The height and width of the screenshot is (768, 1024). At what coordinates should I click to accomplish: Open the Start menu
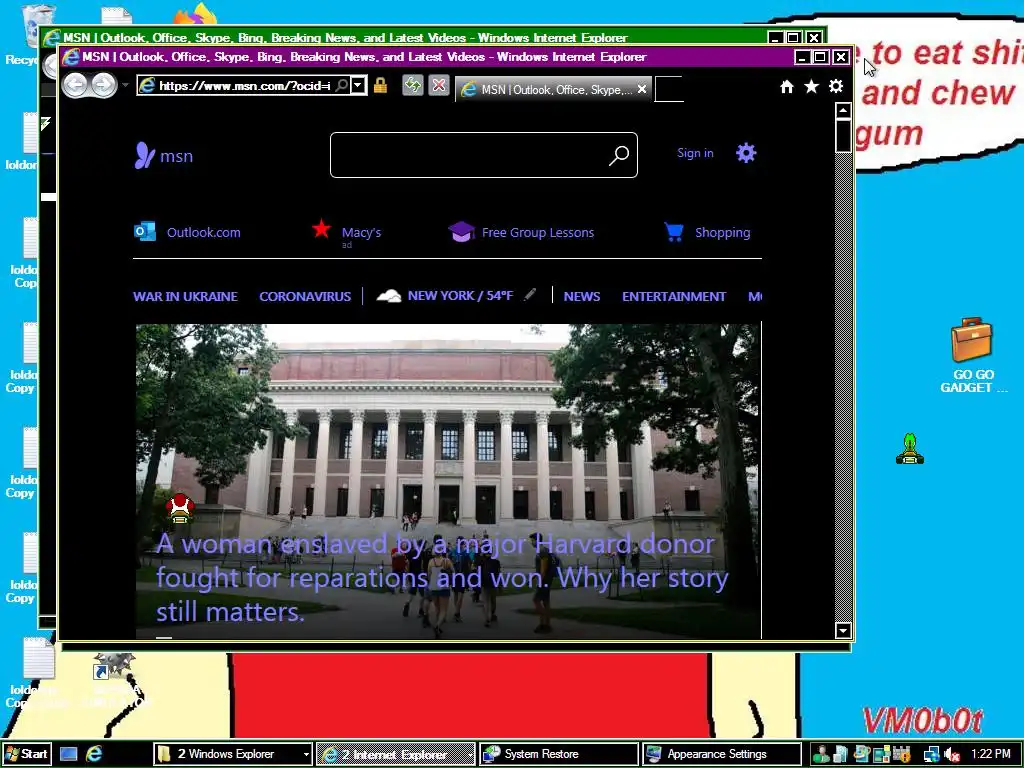pos(26,754)
